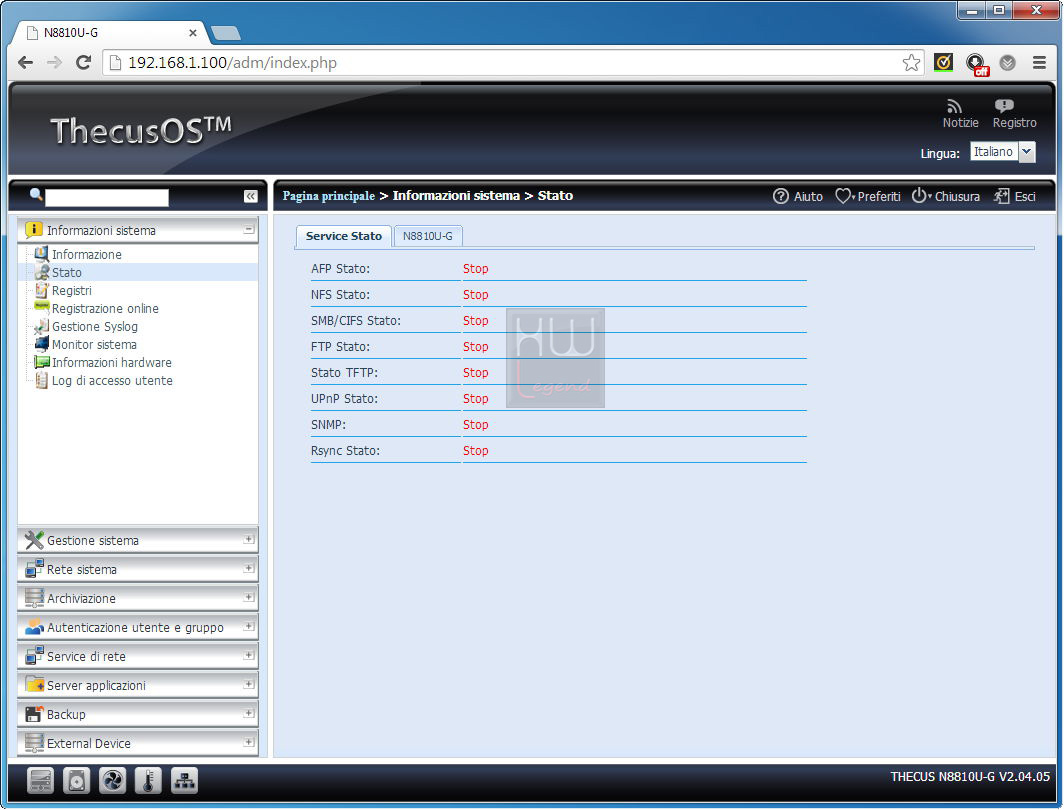Viewport: 1064px width, 810px height.
Task: Select Stato in the tree
Action: point(66,273)
